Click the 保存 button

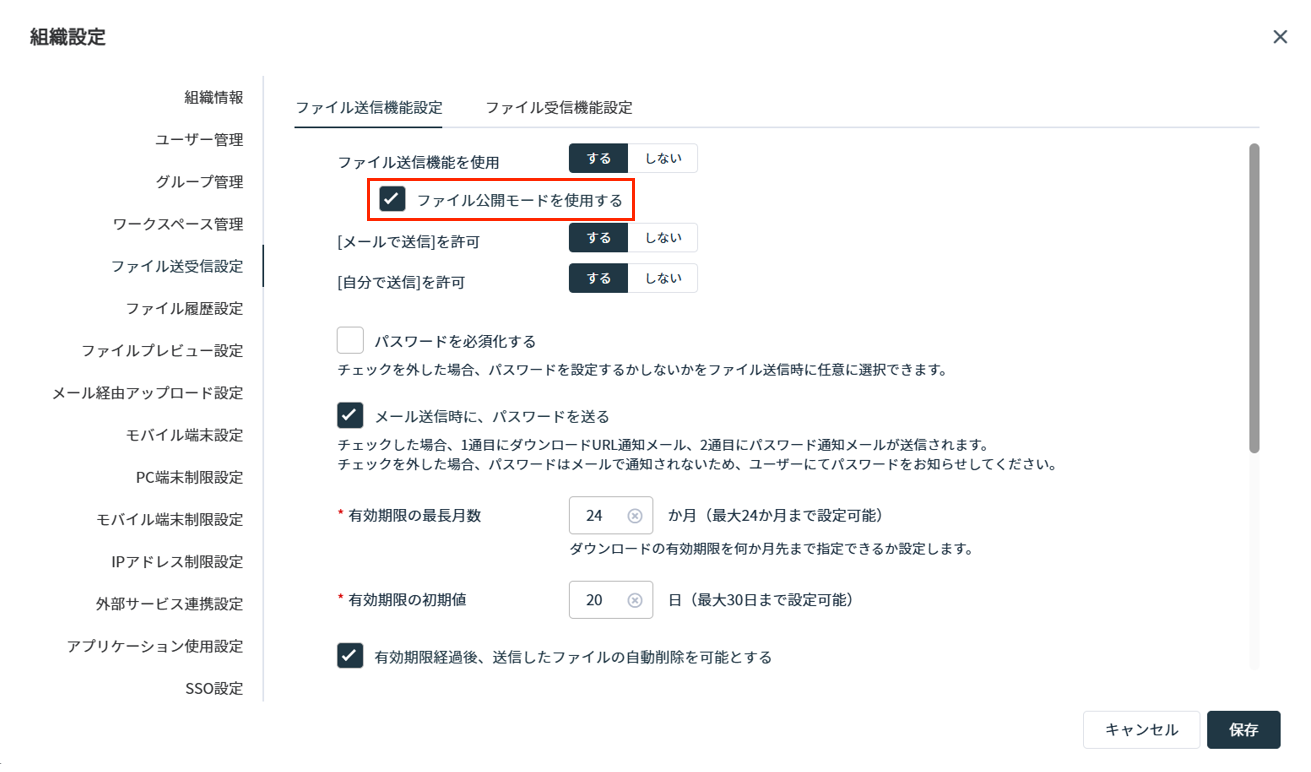(1243, 730)
